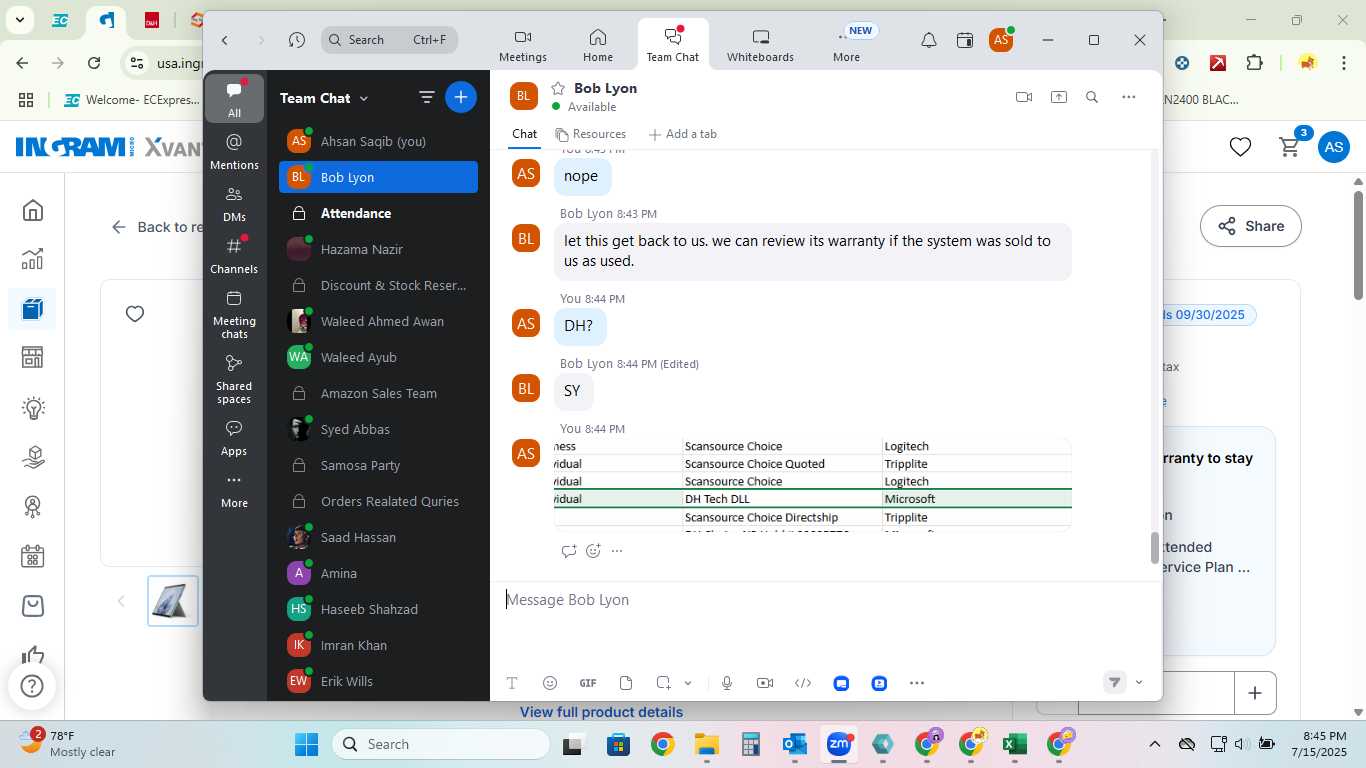
Task: Open Waleed Ayub chat
Action: pos(378,357)
